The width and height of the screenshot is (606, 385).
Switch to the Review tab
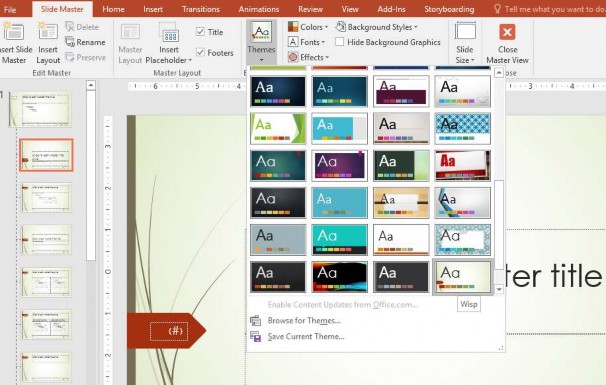tap(310, 9)
